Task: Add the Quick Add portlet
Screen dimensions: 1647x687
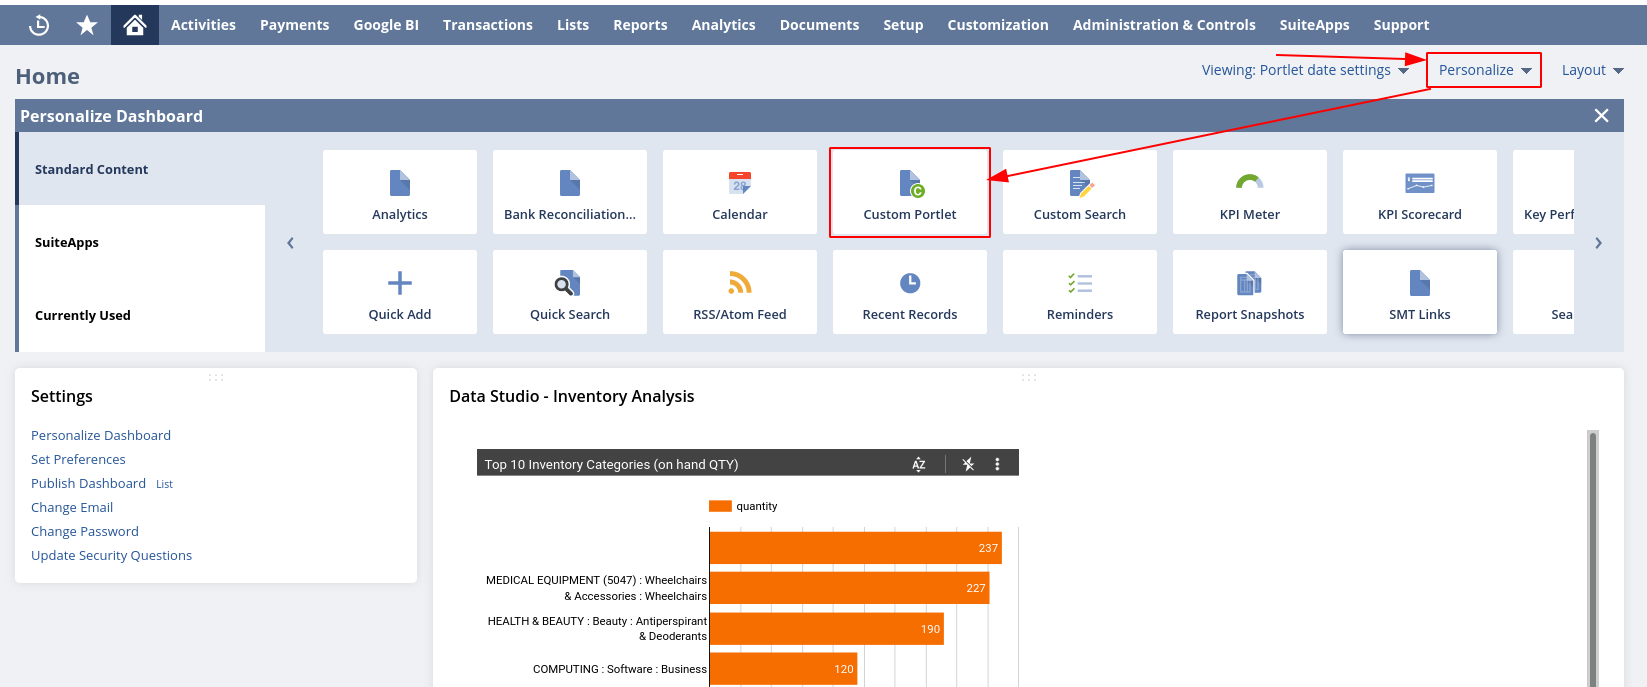Action: pos(400,292)
